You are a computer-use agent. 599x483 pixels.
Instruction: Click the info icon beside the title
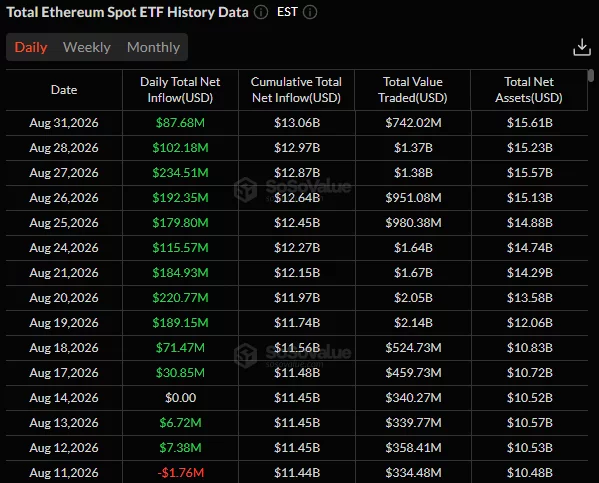(261, 12)
